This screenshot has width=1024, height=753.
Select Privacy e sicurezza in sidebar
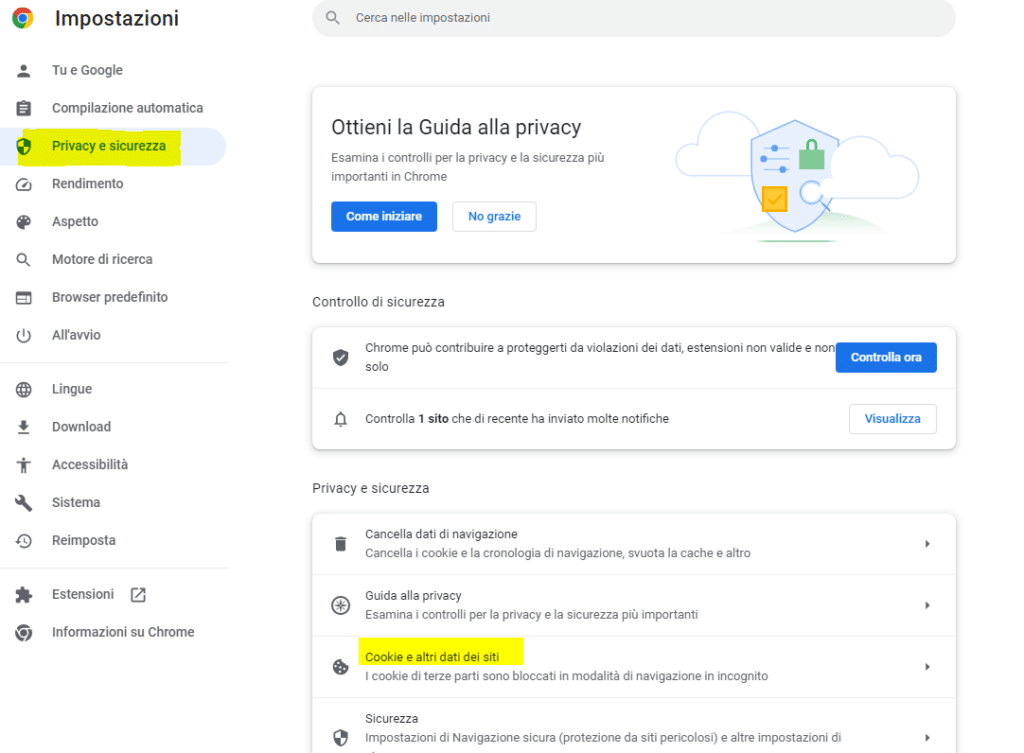(x=113, y=146)
